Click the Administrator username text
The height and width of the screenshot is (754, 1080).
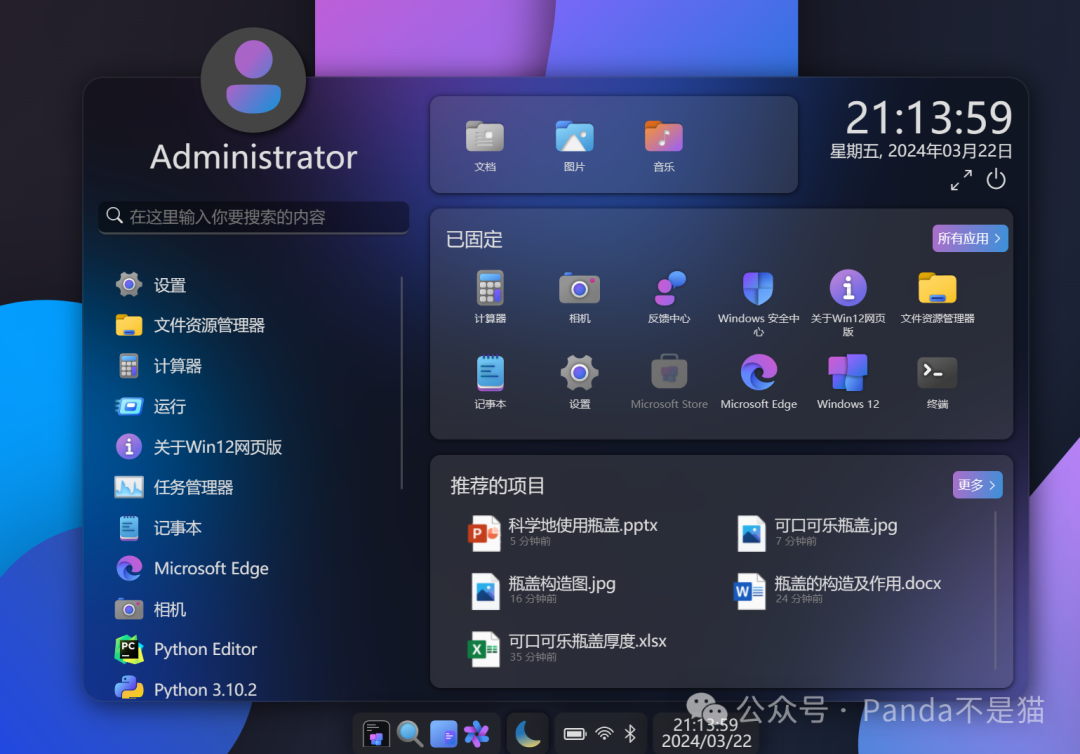253,157
